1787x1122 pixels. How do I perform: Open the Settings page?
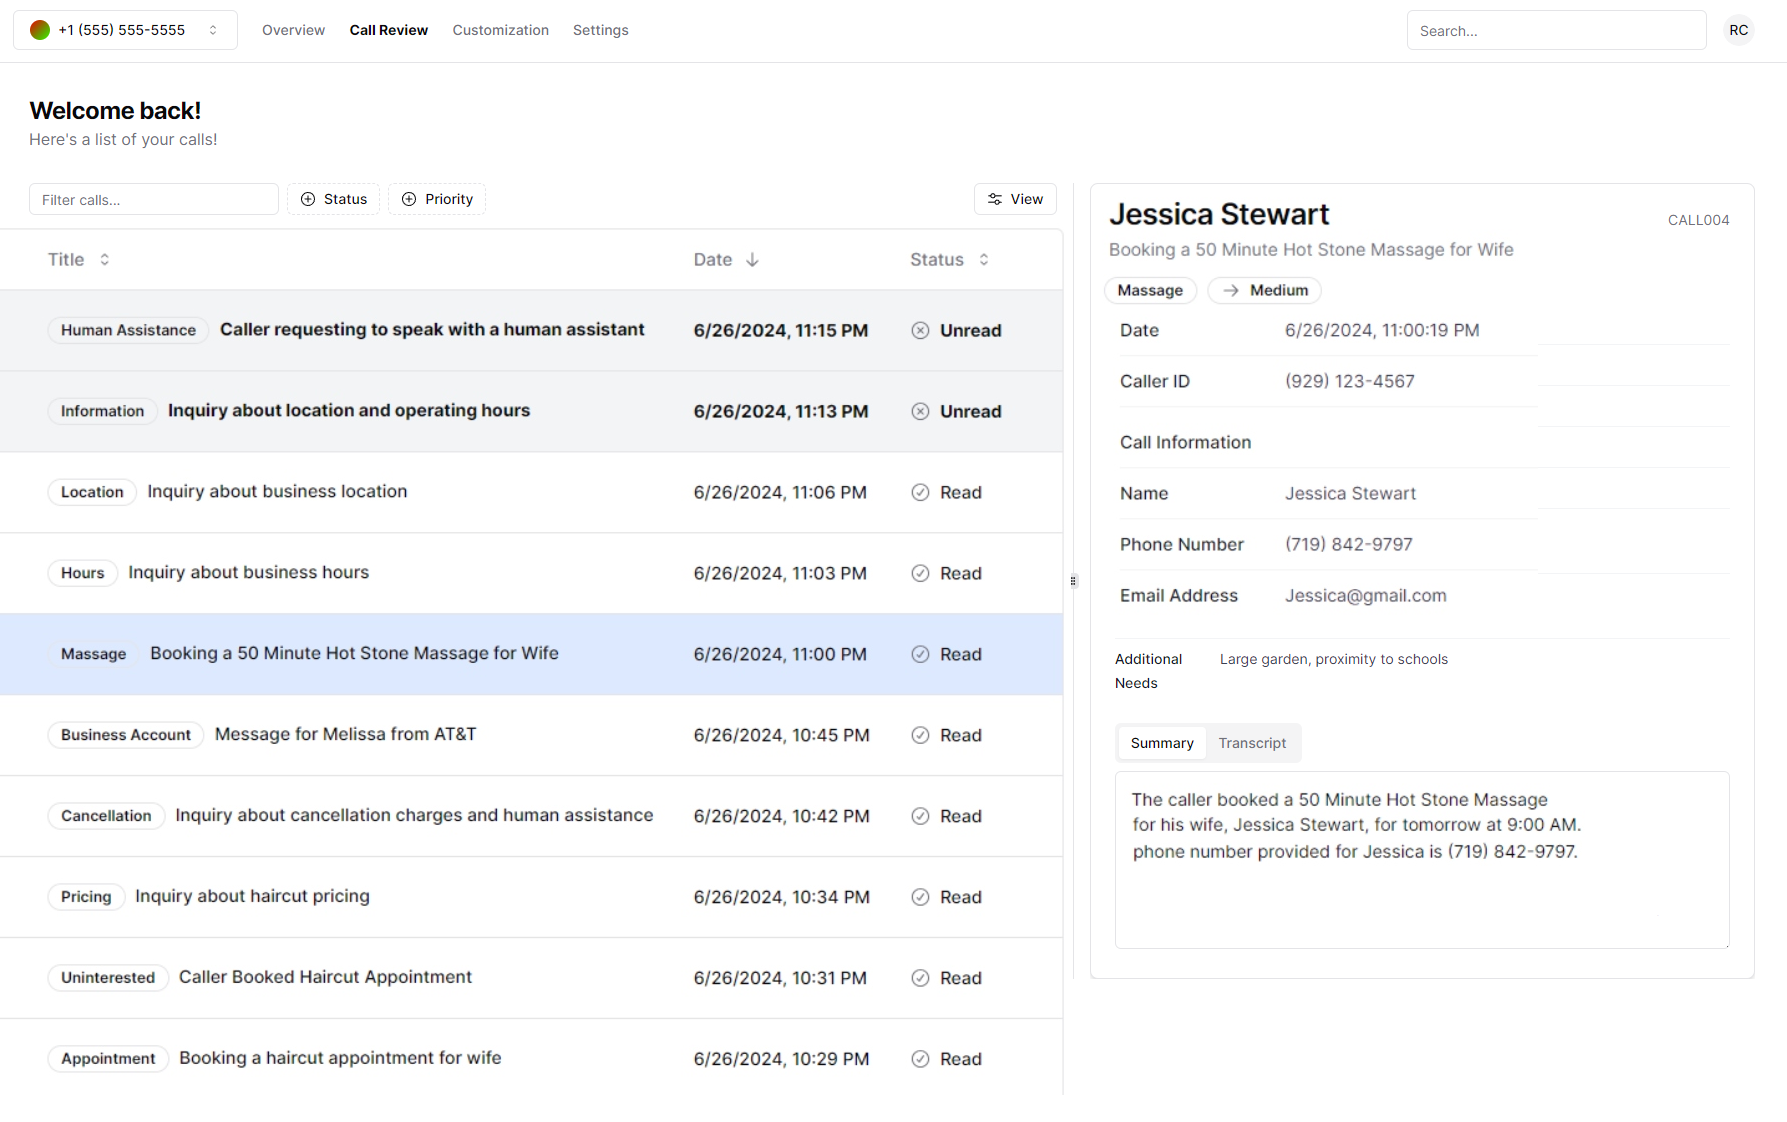600,30
